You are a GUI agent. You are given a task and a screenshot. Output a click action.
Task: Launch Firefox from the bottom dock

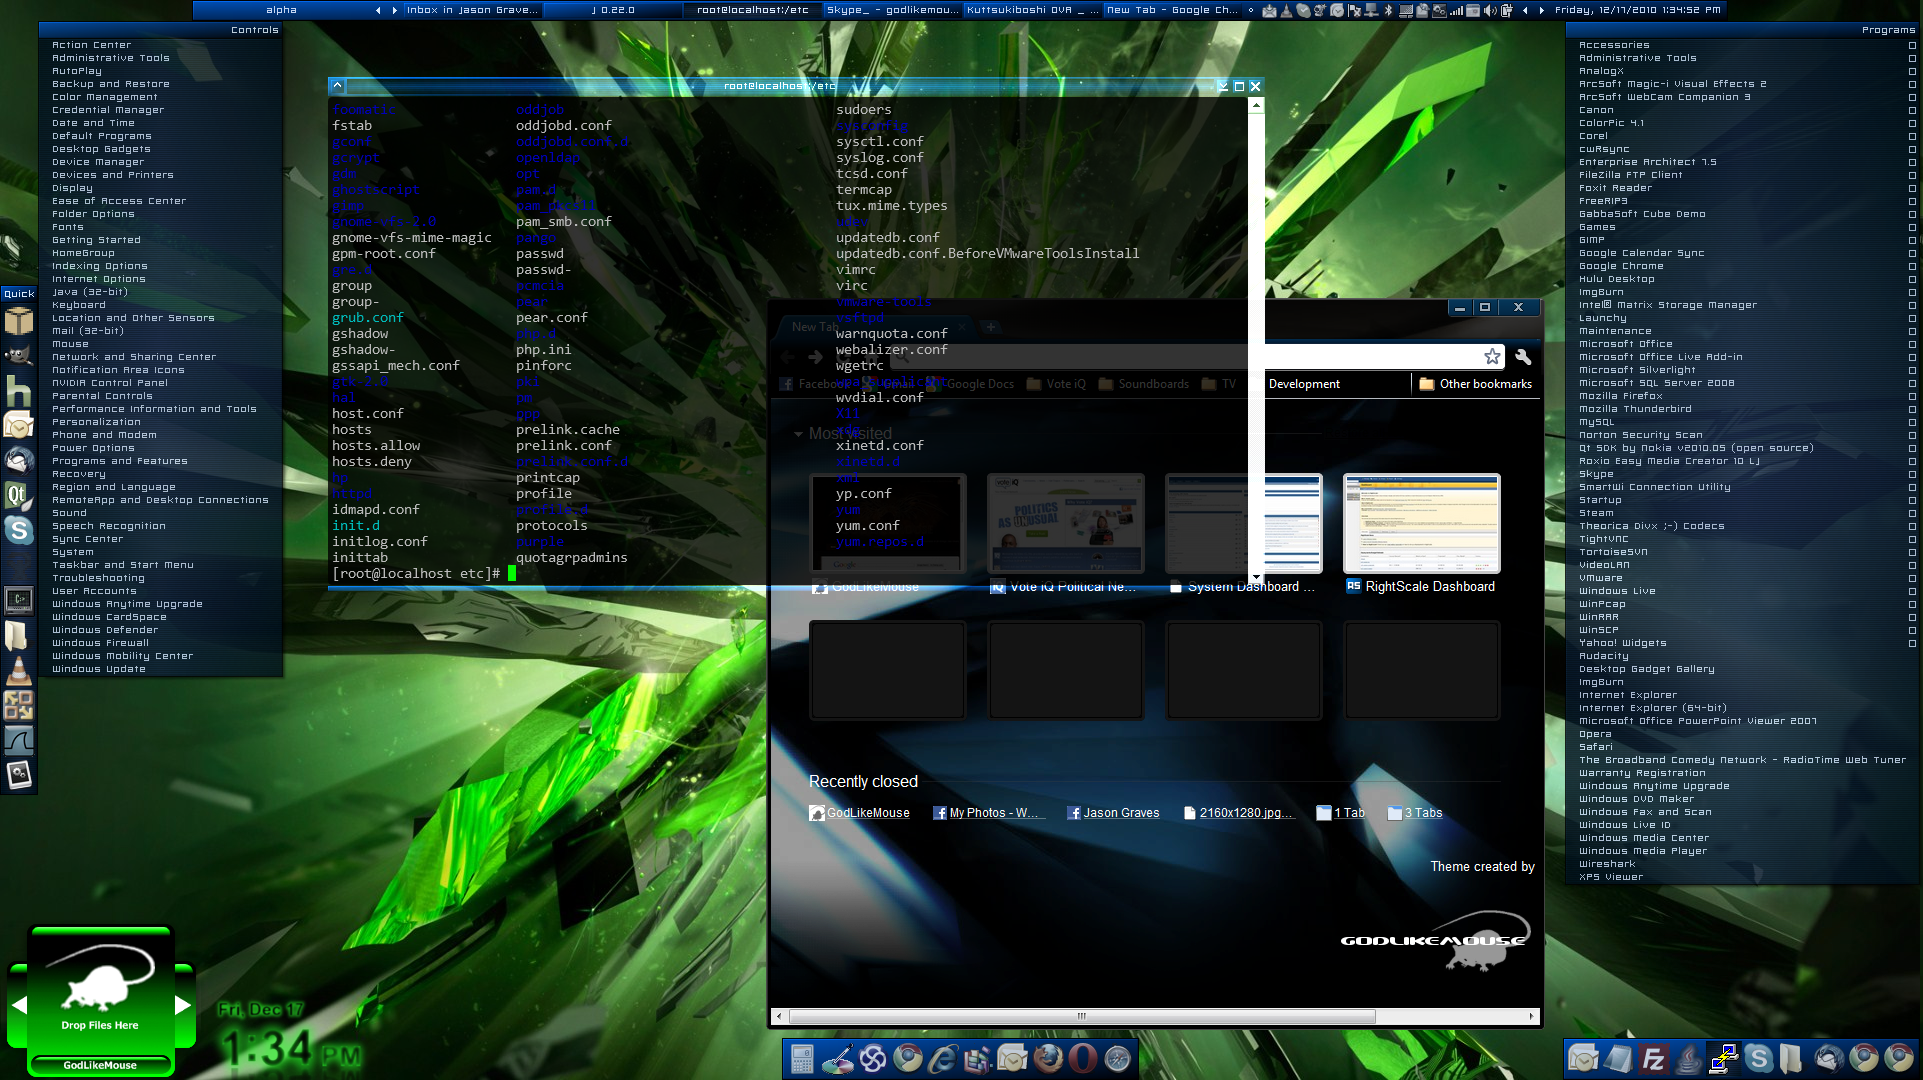pyautogui.click(x=1048, y=1058)
